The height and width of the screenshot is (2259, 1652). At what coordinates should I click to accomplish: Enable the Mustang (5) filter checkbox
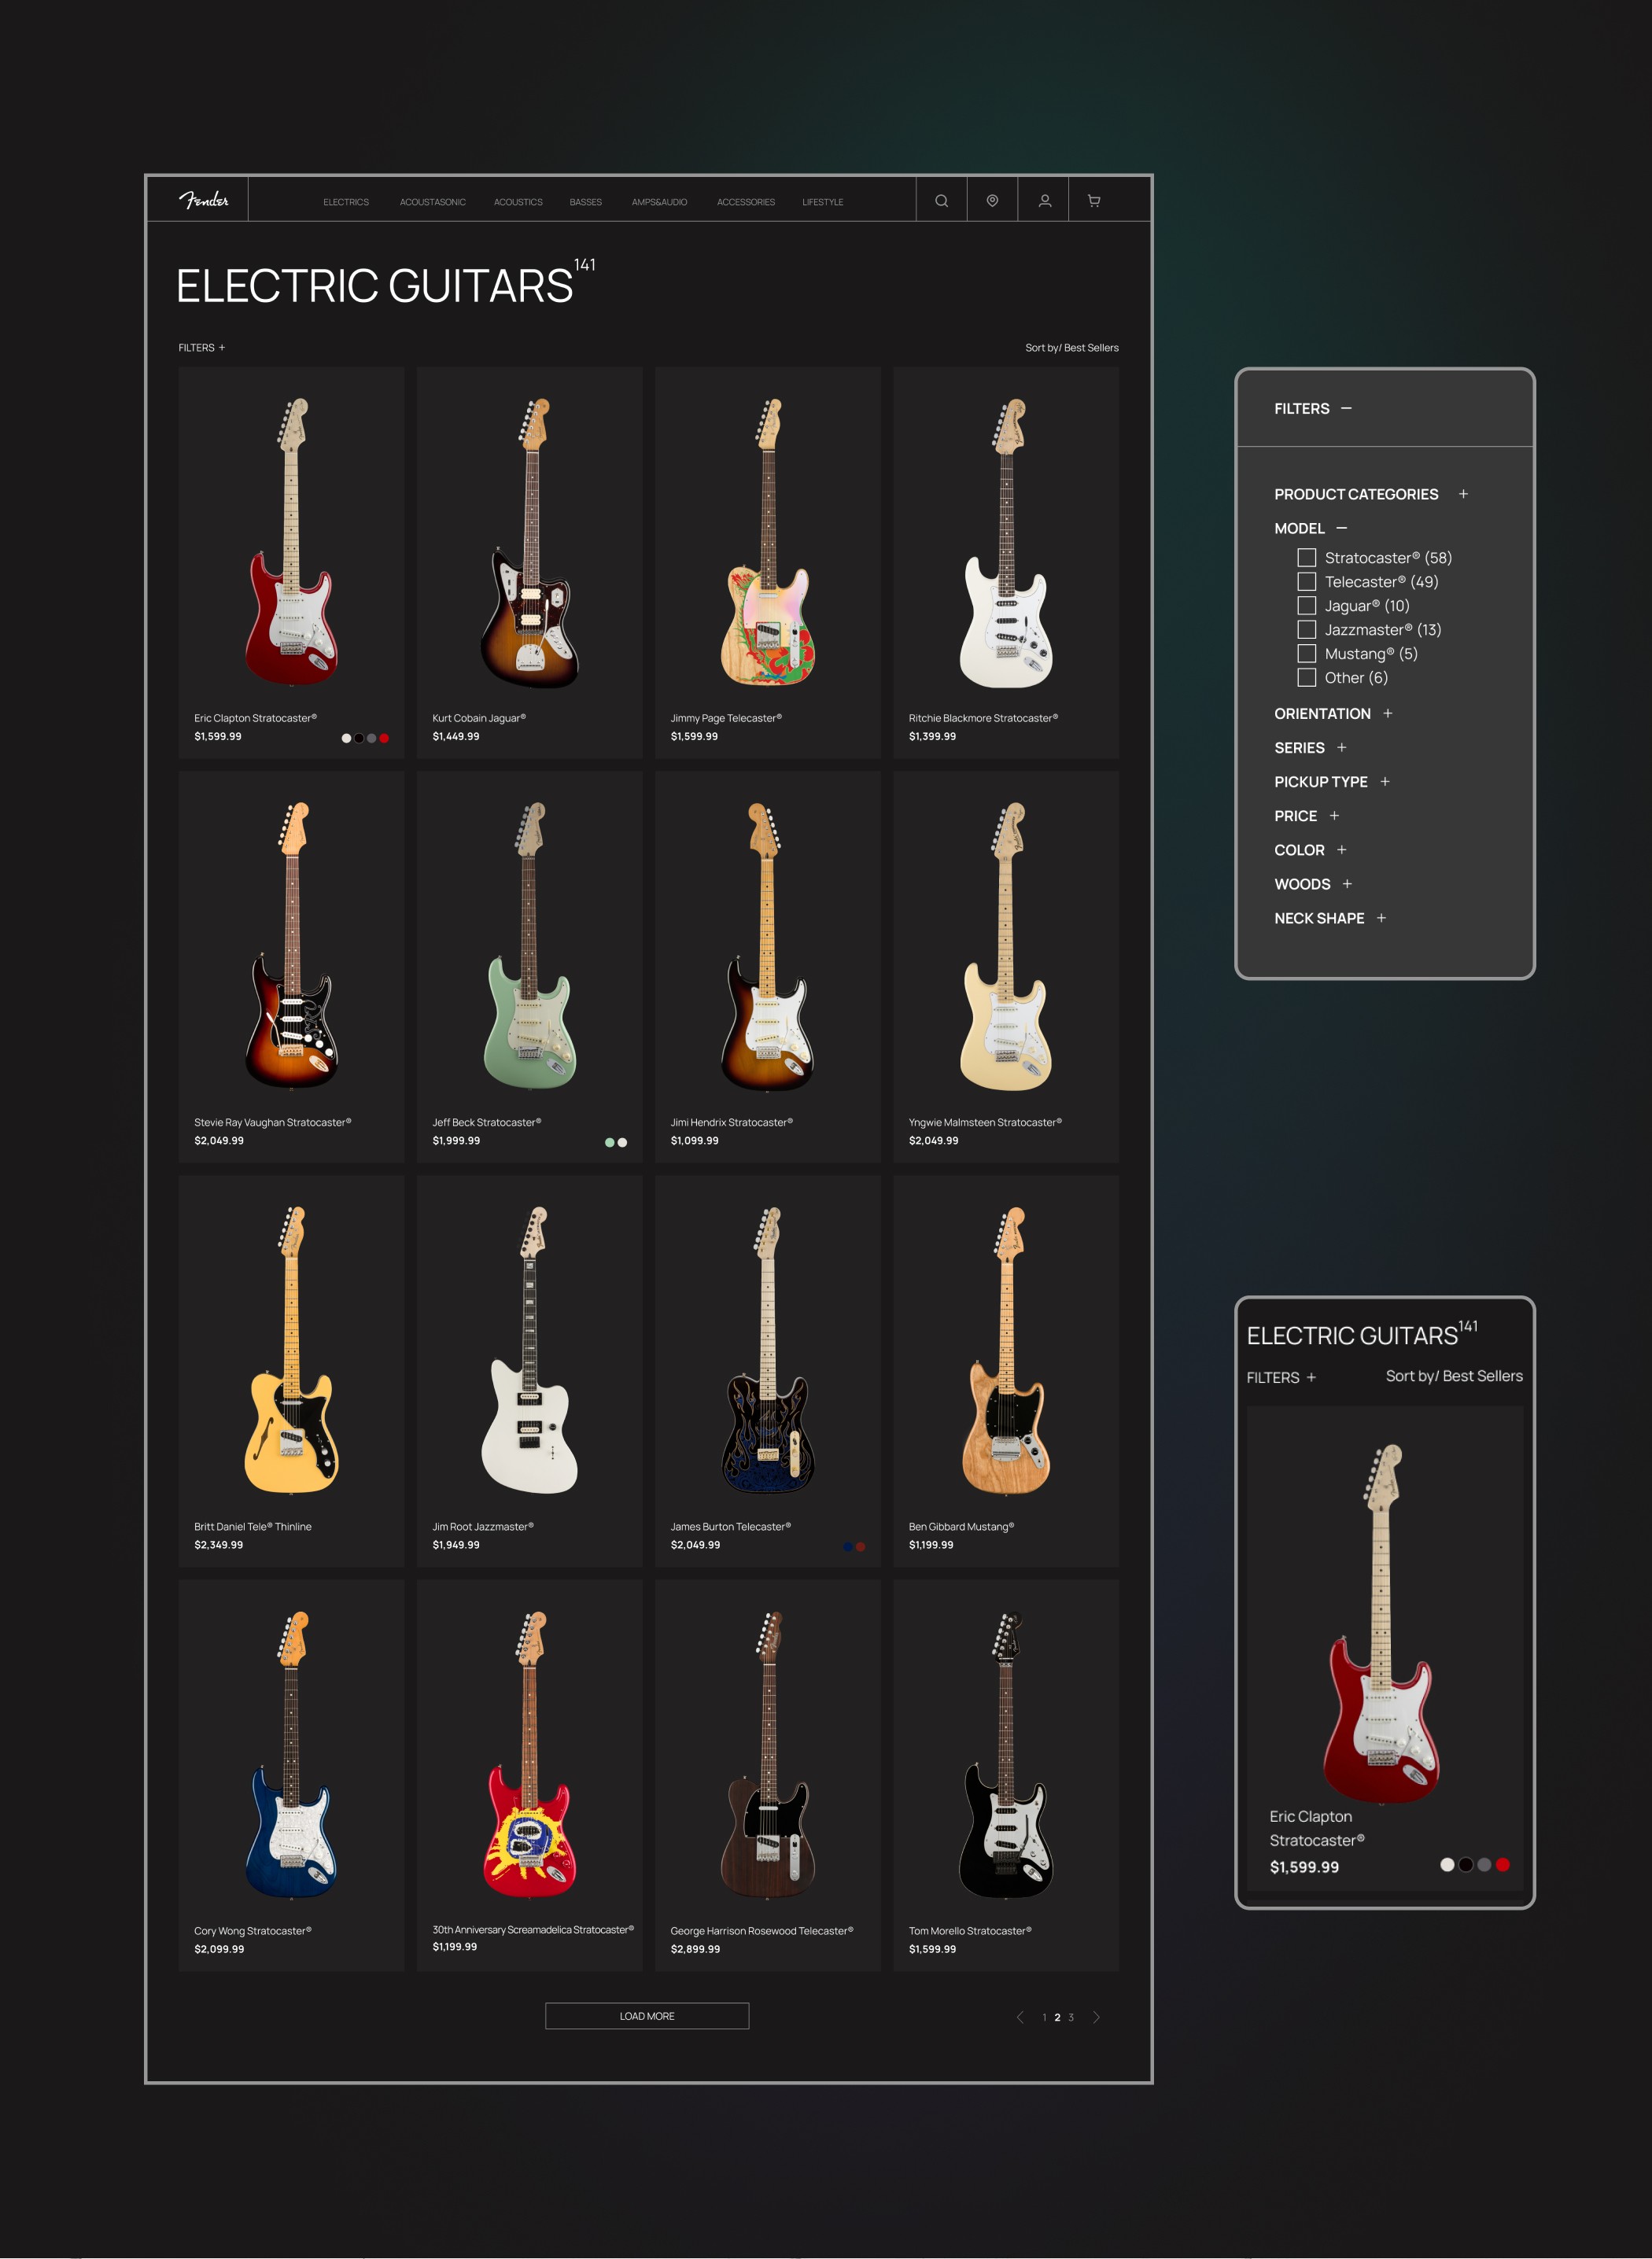(x=1306, y=653)
